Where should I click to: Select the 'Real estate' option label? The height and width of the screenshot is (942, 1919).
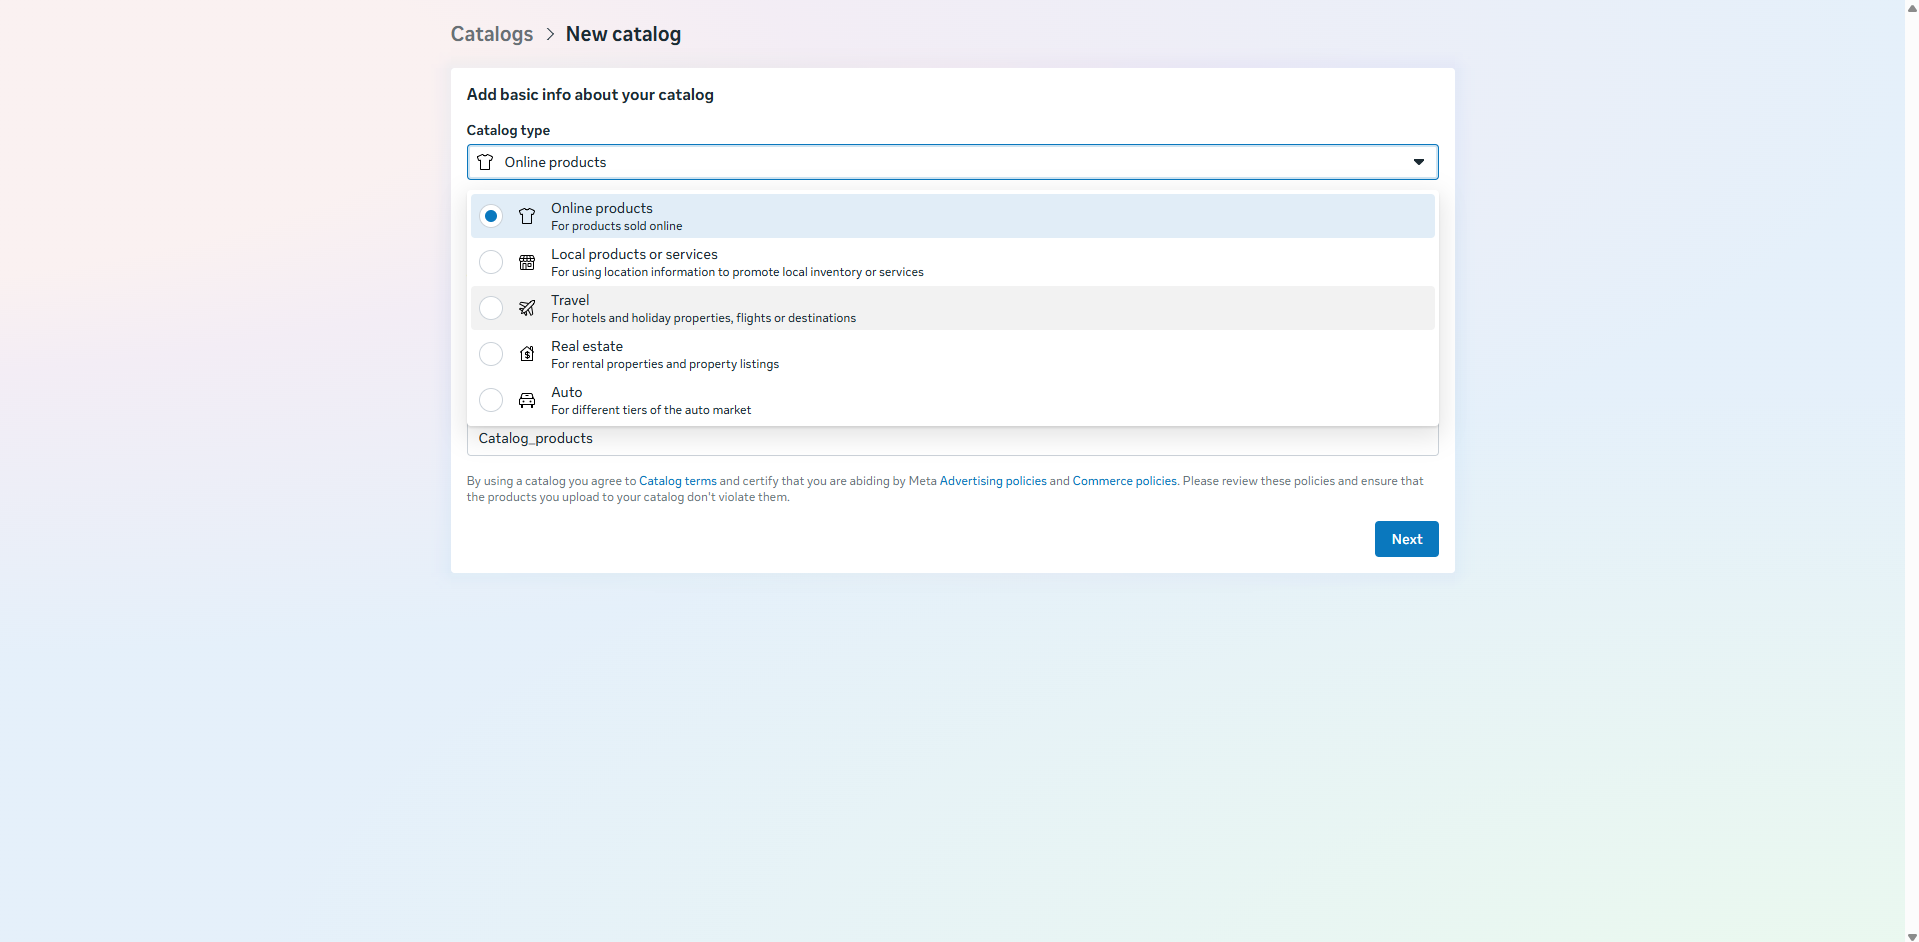point(587,346)
